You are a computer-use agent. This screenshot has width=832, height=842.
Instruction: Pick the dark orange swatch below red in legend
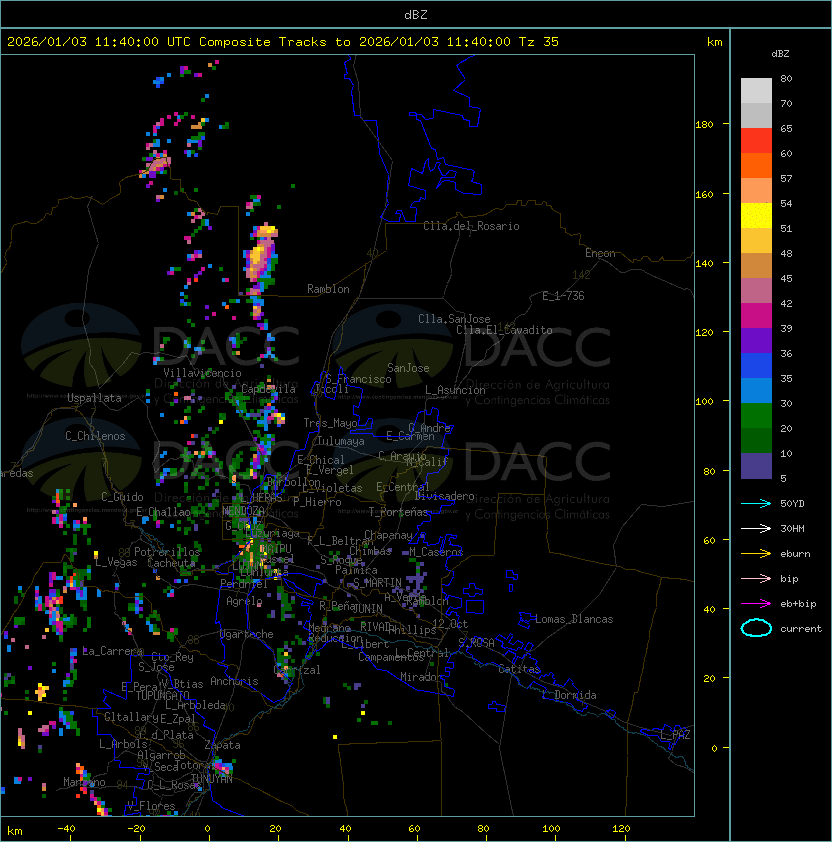(x=756, y=165)
